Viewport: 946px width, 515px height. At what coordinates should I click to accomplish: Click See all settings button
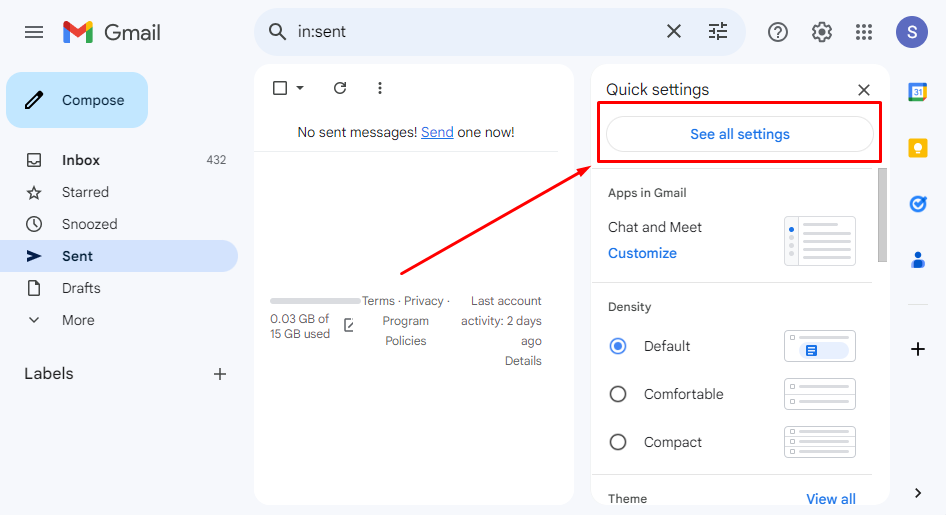pyautogui.click(x=740, y=134)
